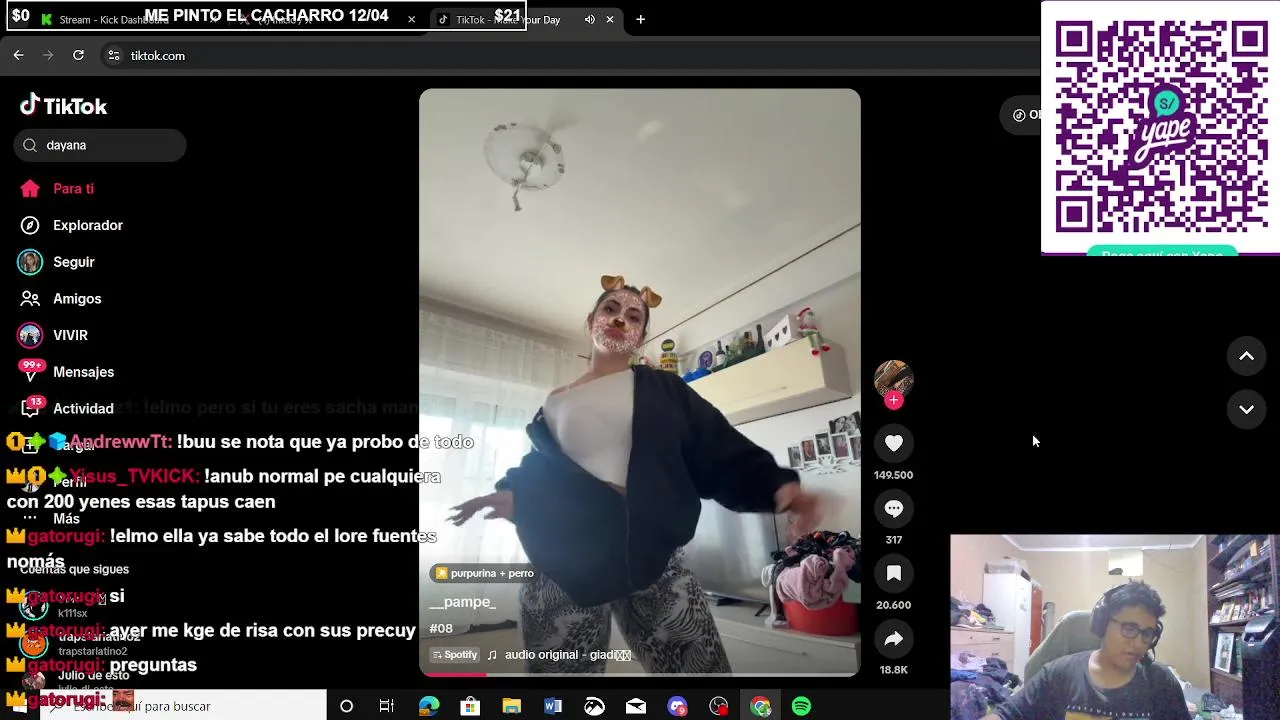Click the browser forward arrow
Viewport: 1280px width, 720px height.
pos(48,56)
